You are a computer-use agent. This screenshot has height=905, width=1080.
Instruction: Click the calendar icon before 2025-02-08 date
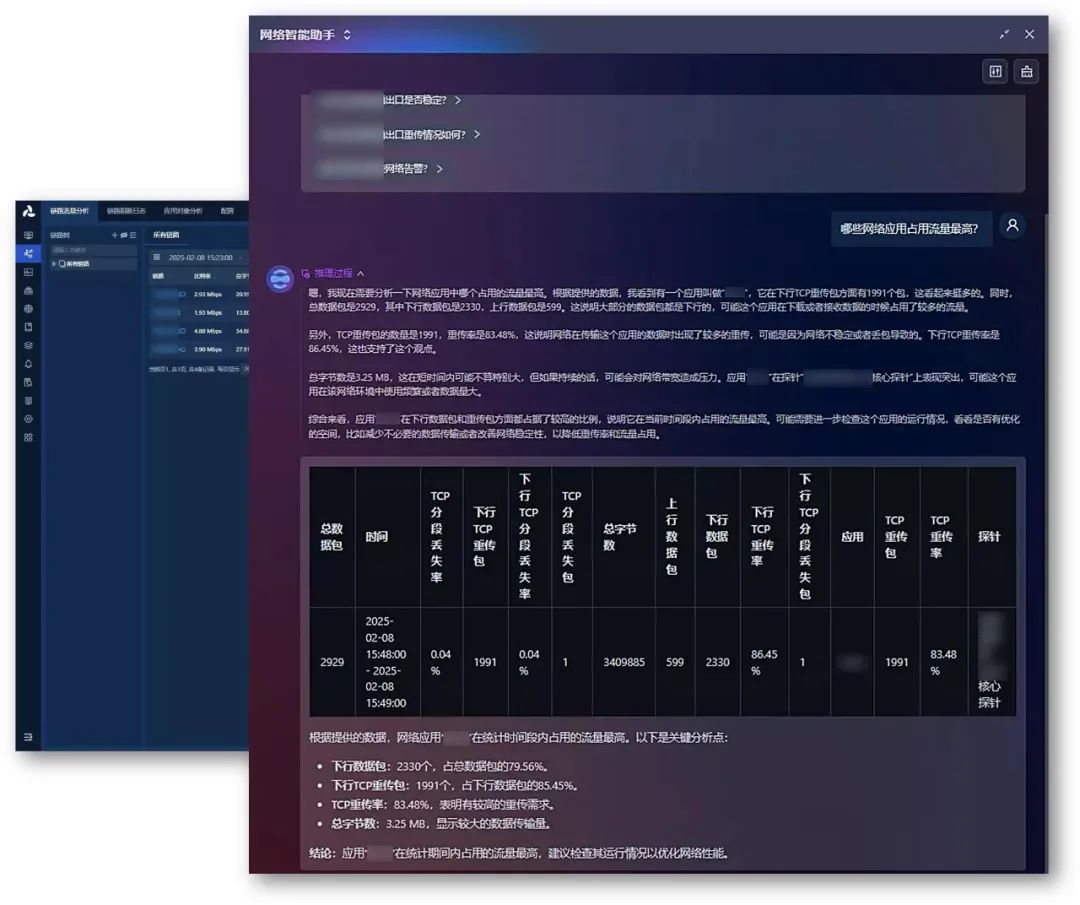pyautogui.click(x=157, y=257)
